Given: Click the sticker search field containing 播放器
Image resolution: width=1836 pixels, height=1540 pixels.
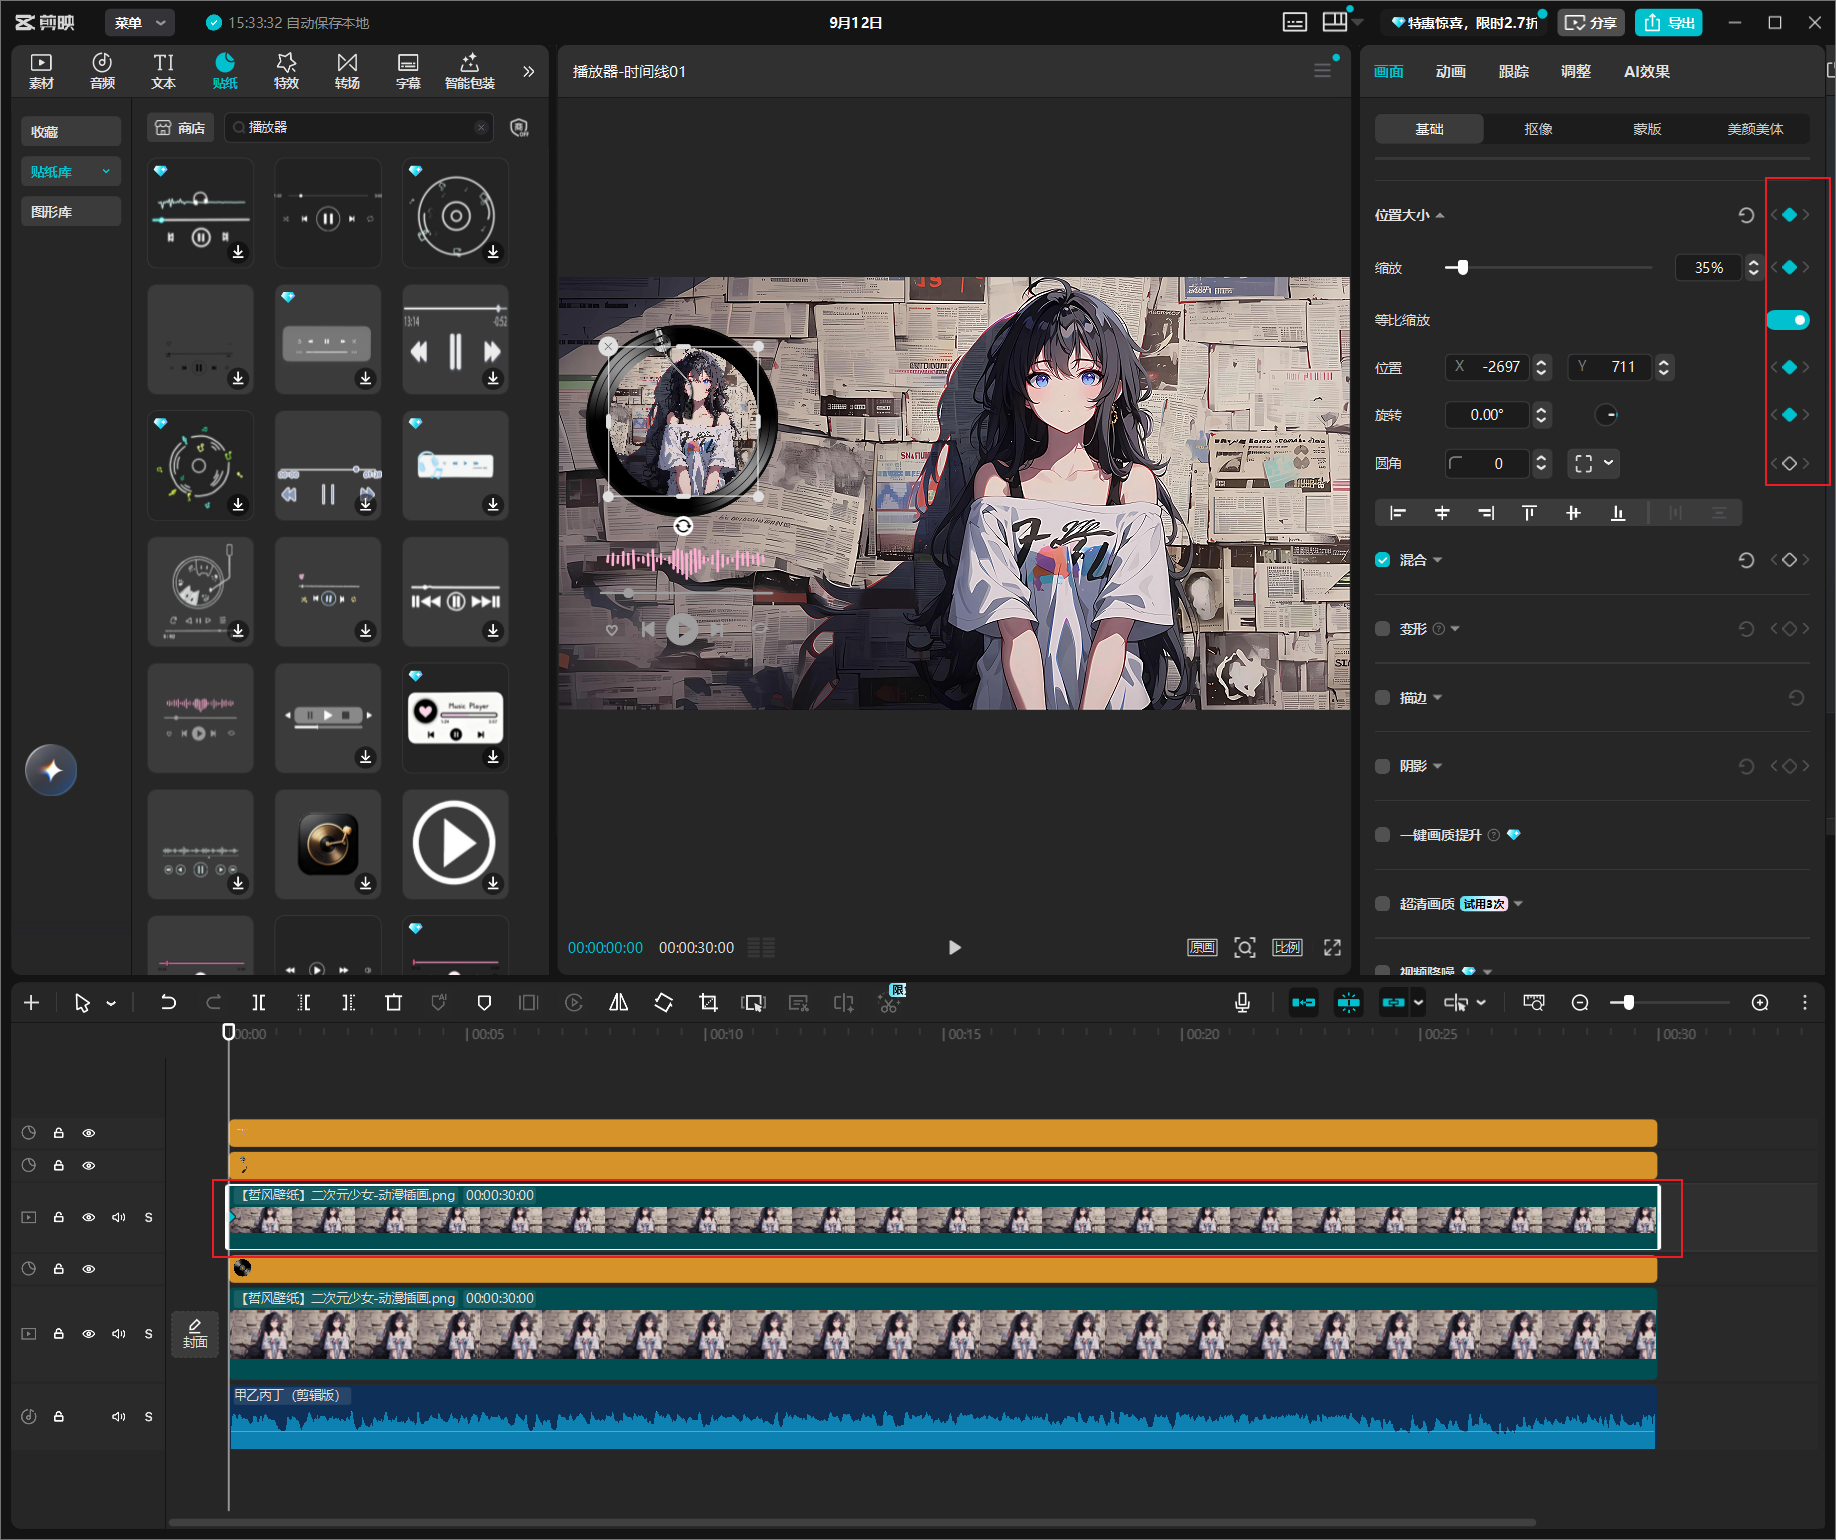Looking at the screenshot, I should pos(358,128).
